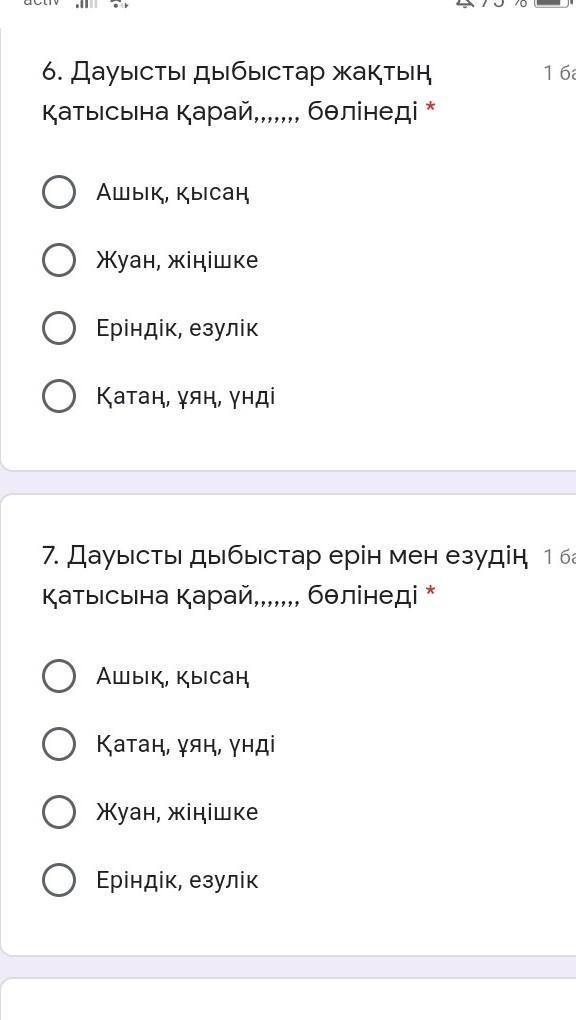Click question 7 title about ерін мен езудің

pos(284,575)
